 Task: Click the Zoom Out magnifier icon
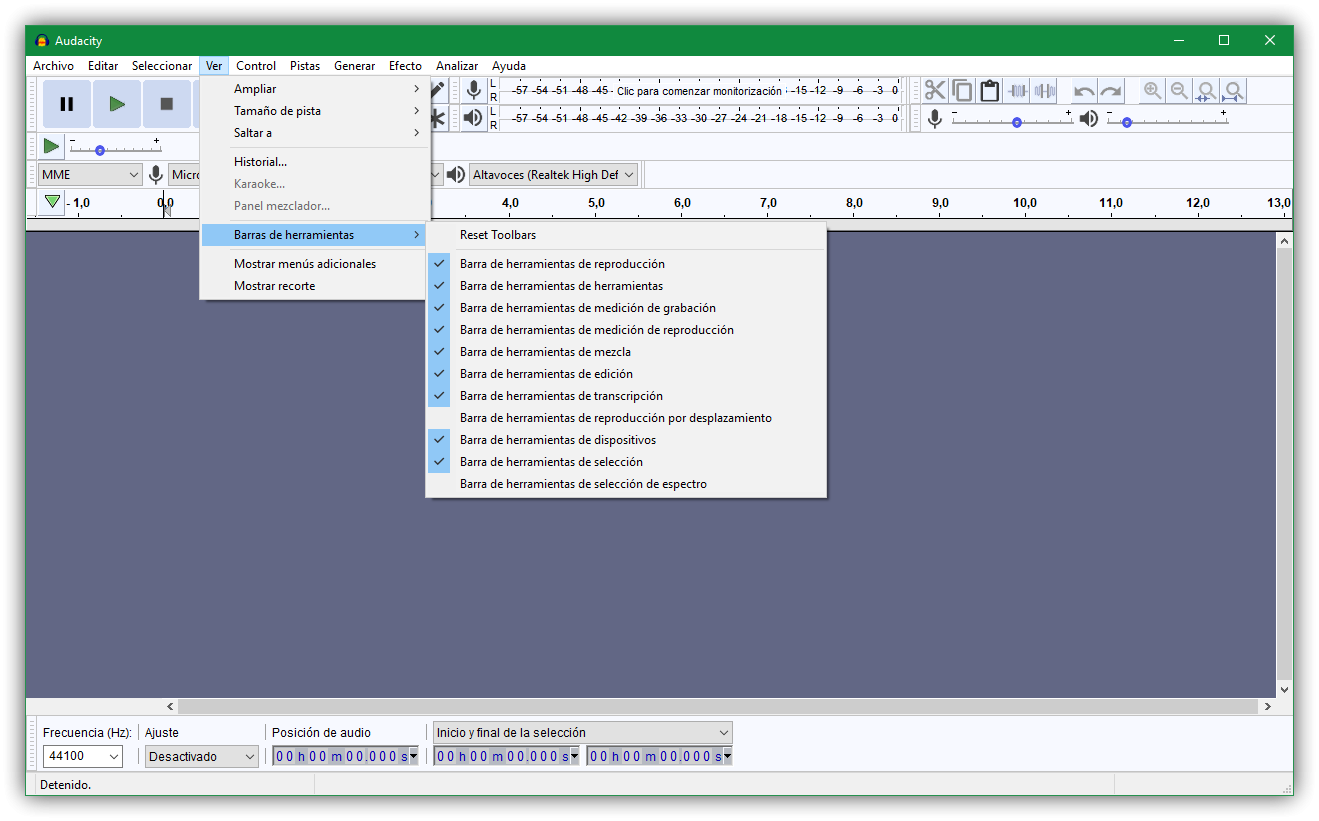1180,91
